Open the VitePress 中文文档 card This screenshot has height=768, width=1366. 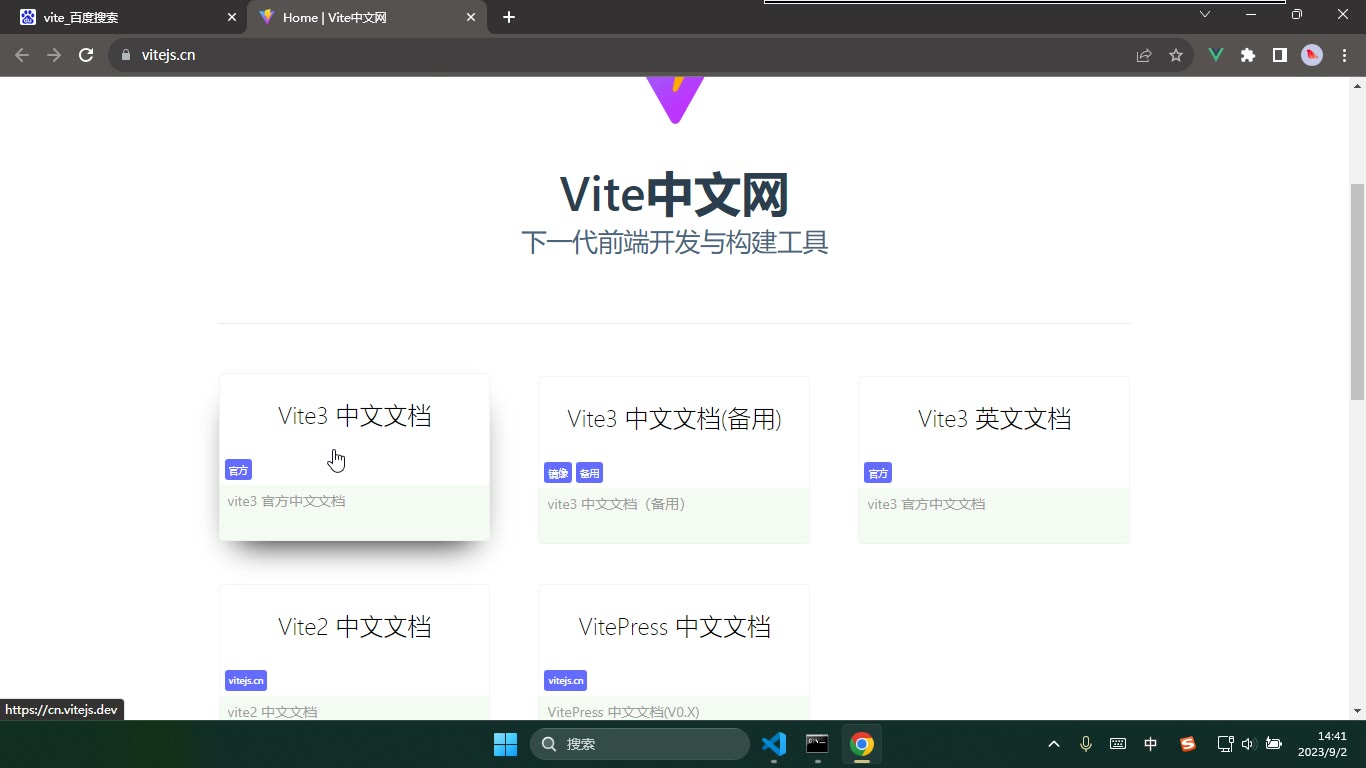pyautogui.click(x=674, y=652)
